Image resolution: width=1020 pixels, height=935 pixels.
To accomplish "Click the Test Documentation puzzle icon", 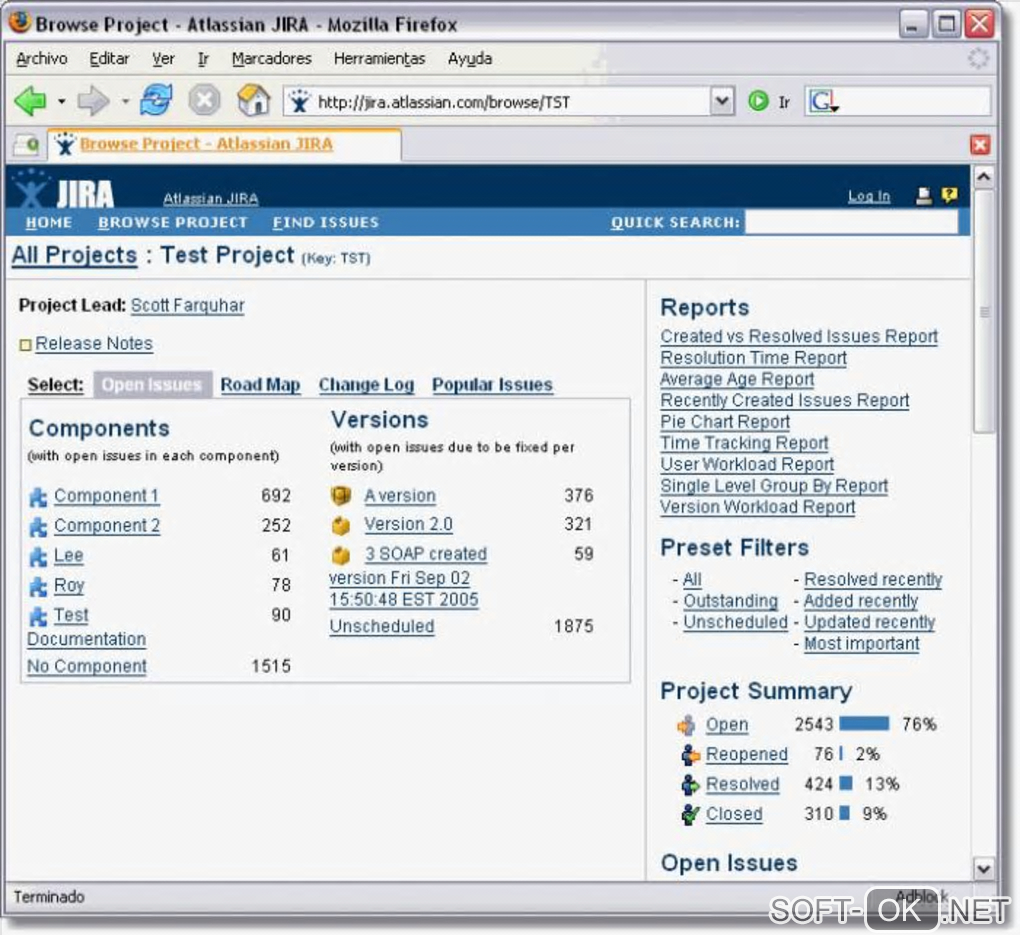I will [38, 617].
